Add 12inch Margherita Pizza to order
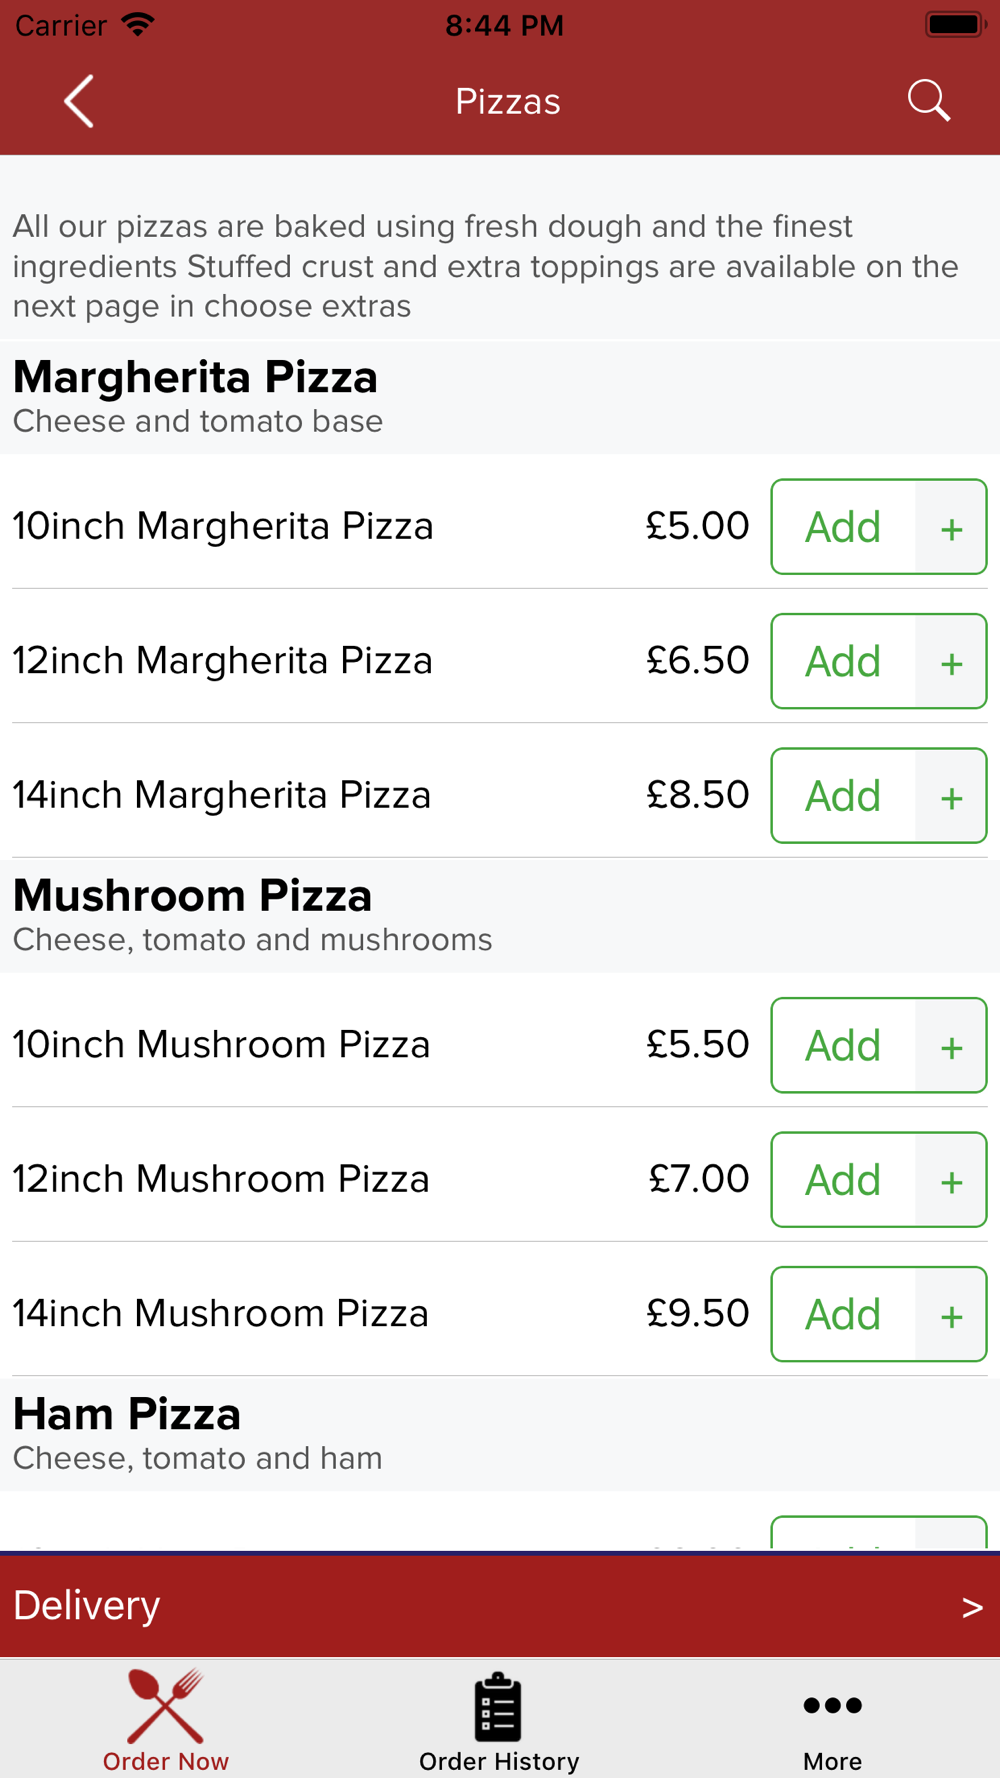 click(843, 662)
